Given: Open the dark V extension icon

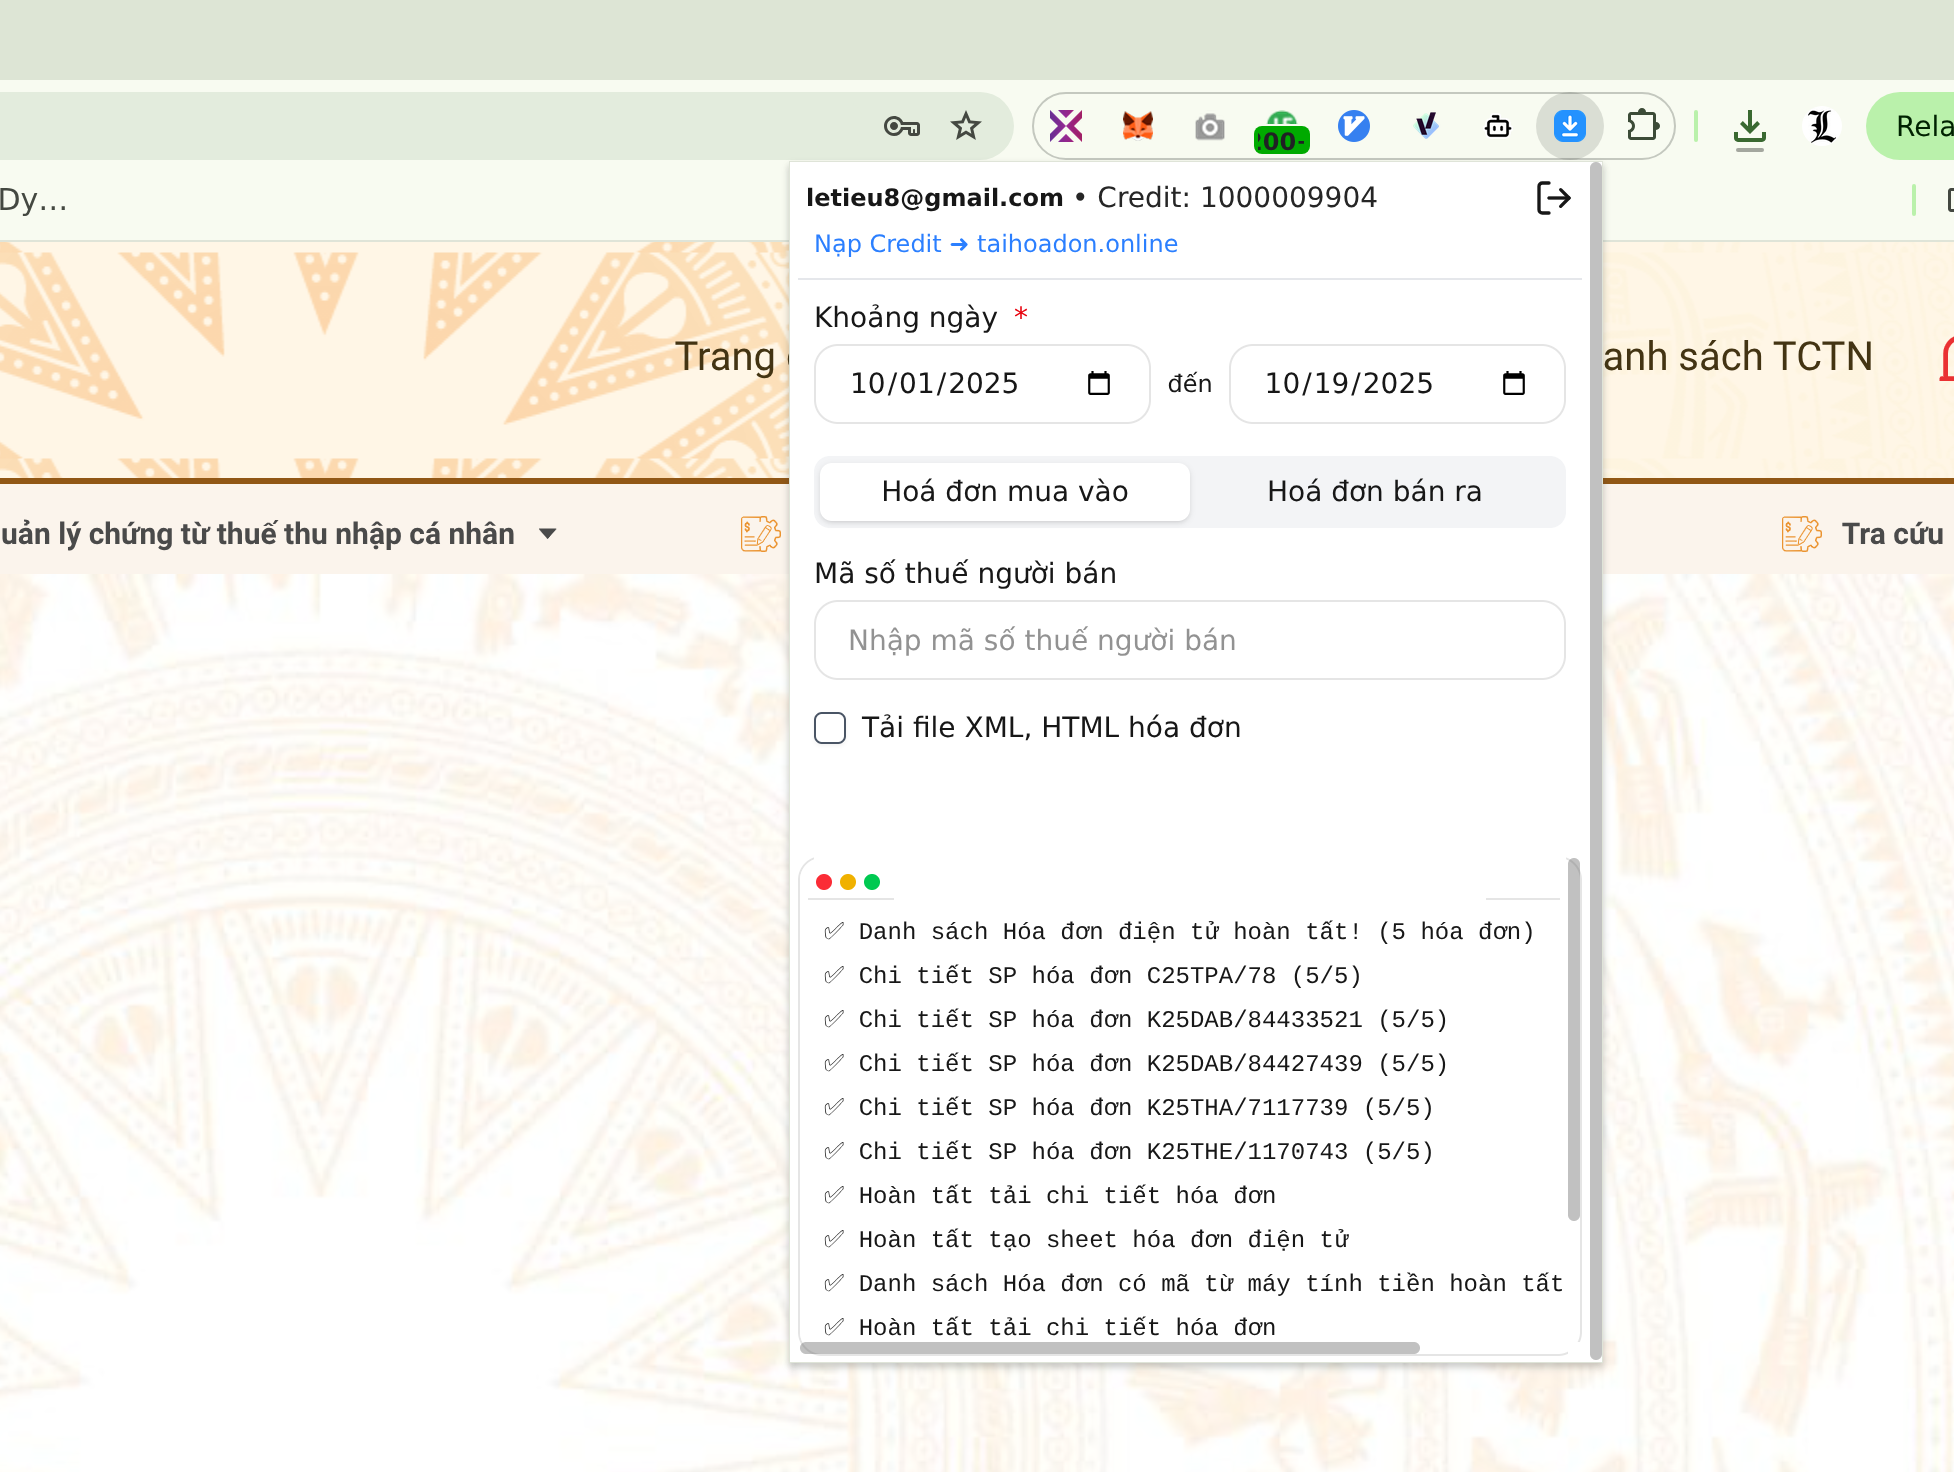Looking at the screenshot, I should click(1426, 126).
